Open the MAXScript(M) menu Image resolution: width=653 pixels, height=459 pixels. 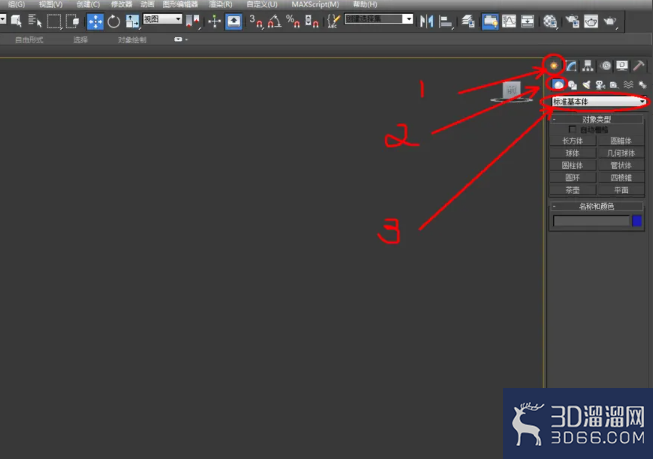(315, 5)
